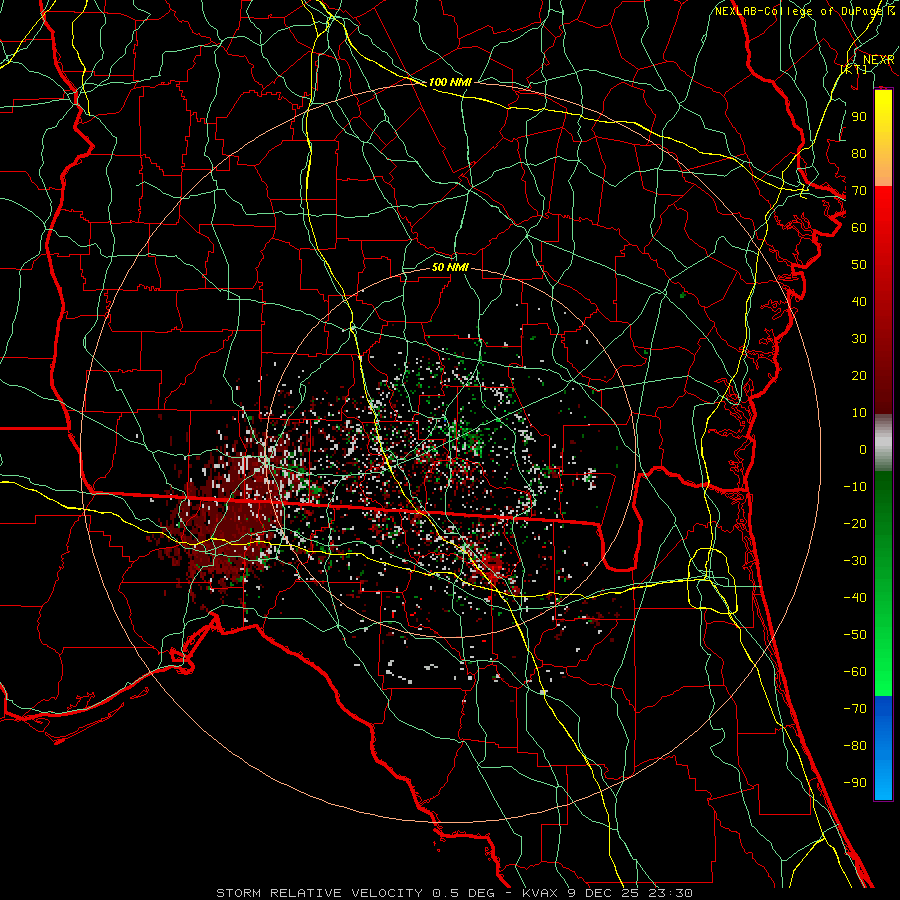Click the "-60" scale label
The width and height of the screenshot is (900, 900).
tap(855, 672)
